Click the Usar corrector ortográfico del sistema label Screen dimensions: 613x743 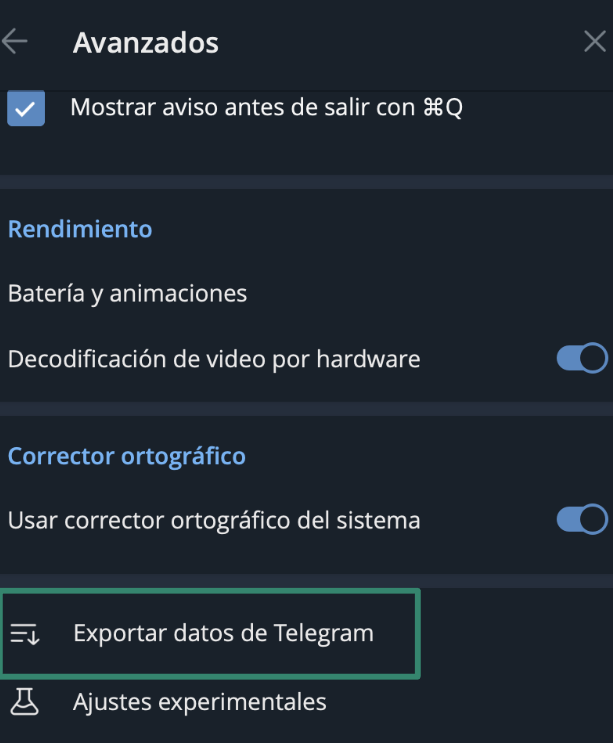click(214, 521)
